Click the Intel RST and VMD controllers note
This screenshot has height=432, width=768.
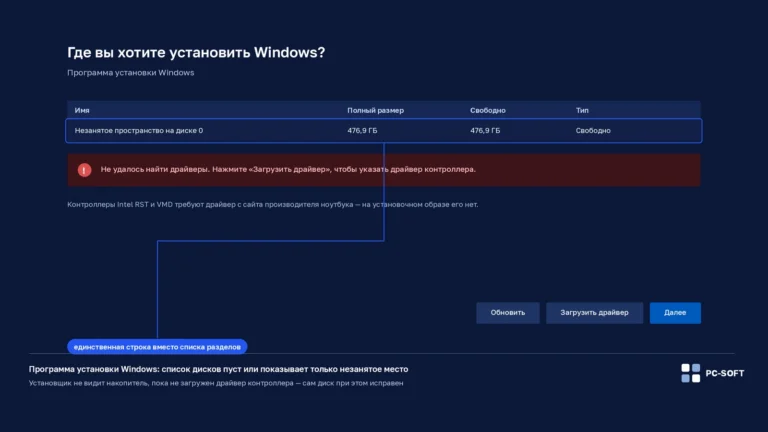point(272,205)
